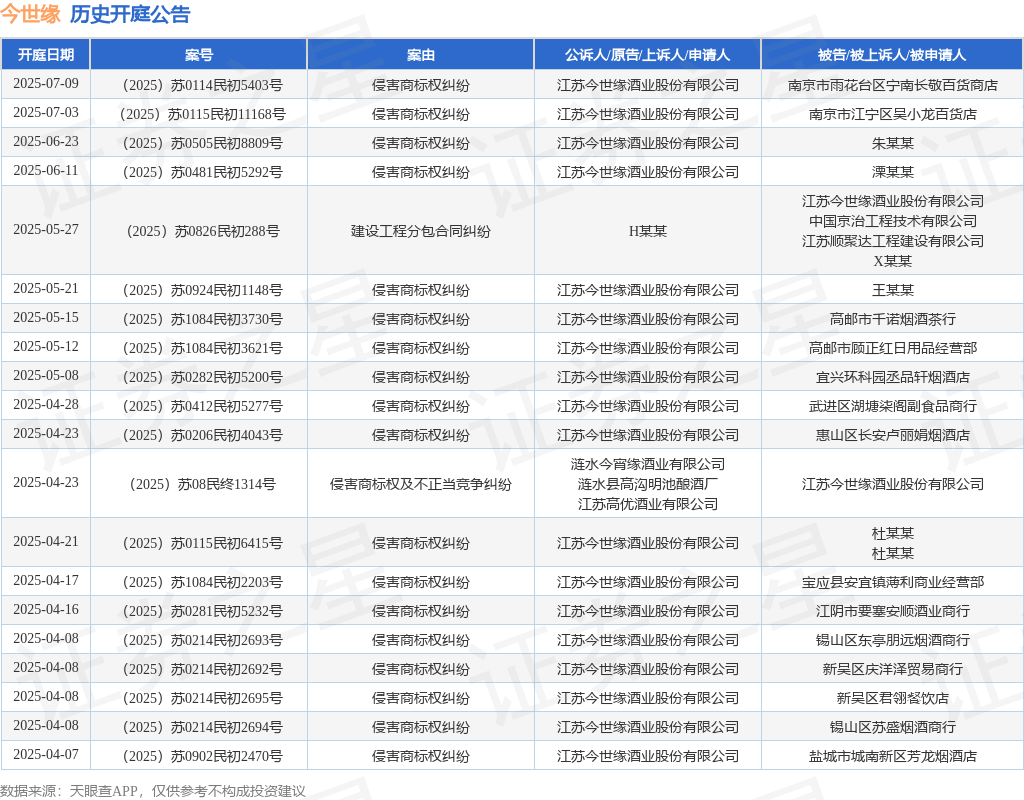
Task: Click 建设工程分包合同纠纷 cause cell
Action: pos(421,231)
